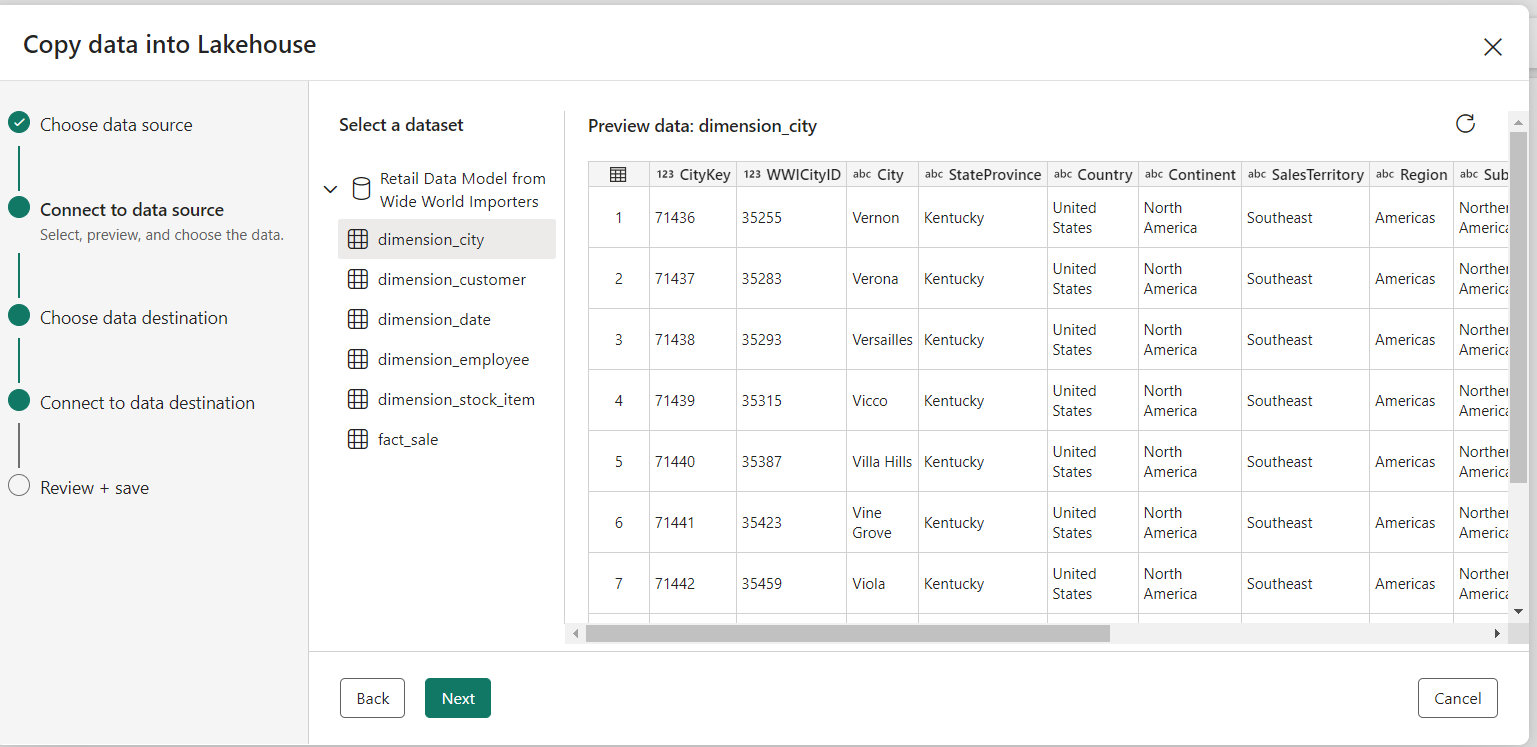Click the table icon next to dimension_customer
This screenshot has height=747, width=1537.
click(358, 279)
